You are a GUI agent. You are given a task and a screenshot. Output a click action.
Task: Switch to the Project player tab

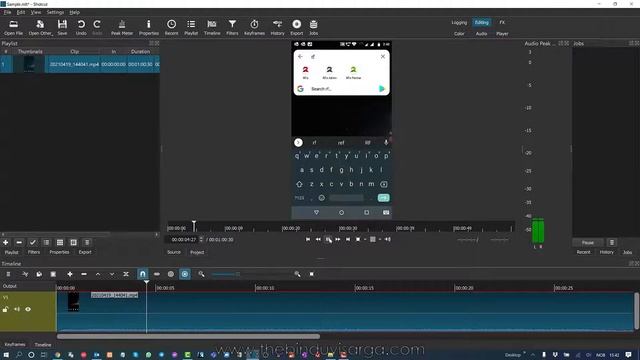tap(197, 252)
